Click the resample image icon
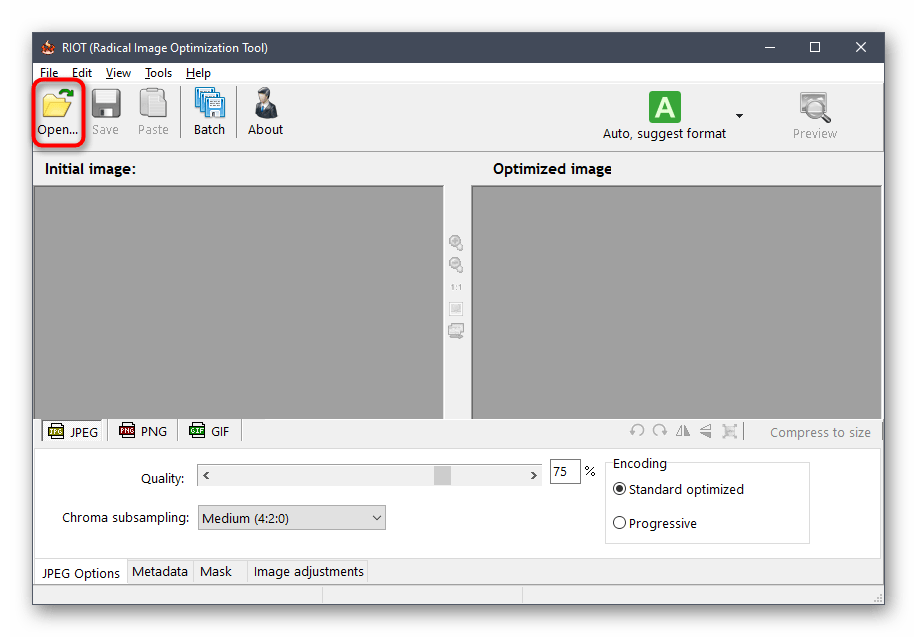This screenshot has width=917, height=637. click(x=729, y=431)
